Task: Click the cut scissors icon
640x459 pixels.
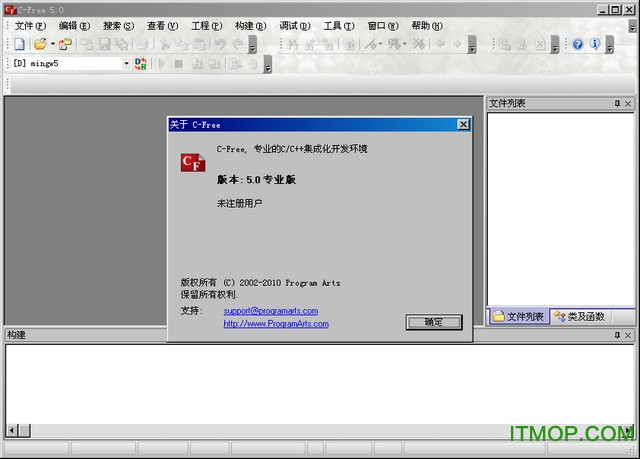Action: tap(165, 44)
